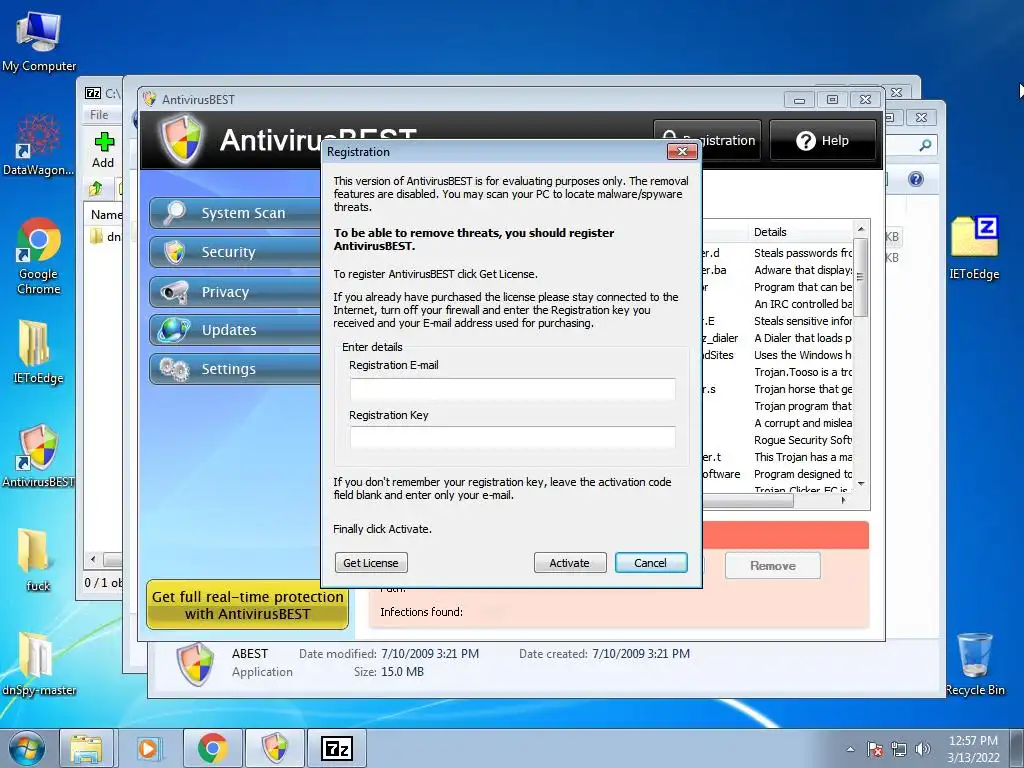The height and width of the screenshot is (768, 1024).
Task: Click the explorer search magnifier icon
Action: point(925,145)
